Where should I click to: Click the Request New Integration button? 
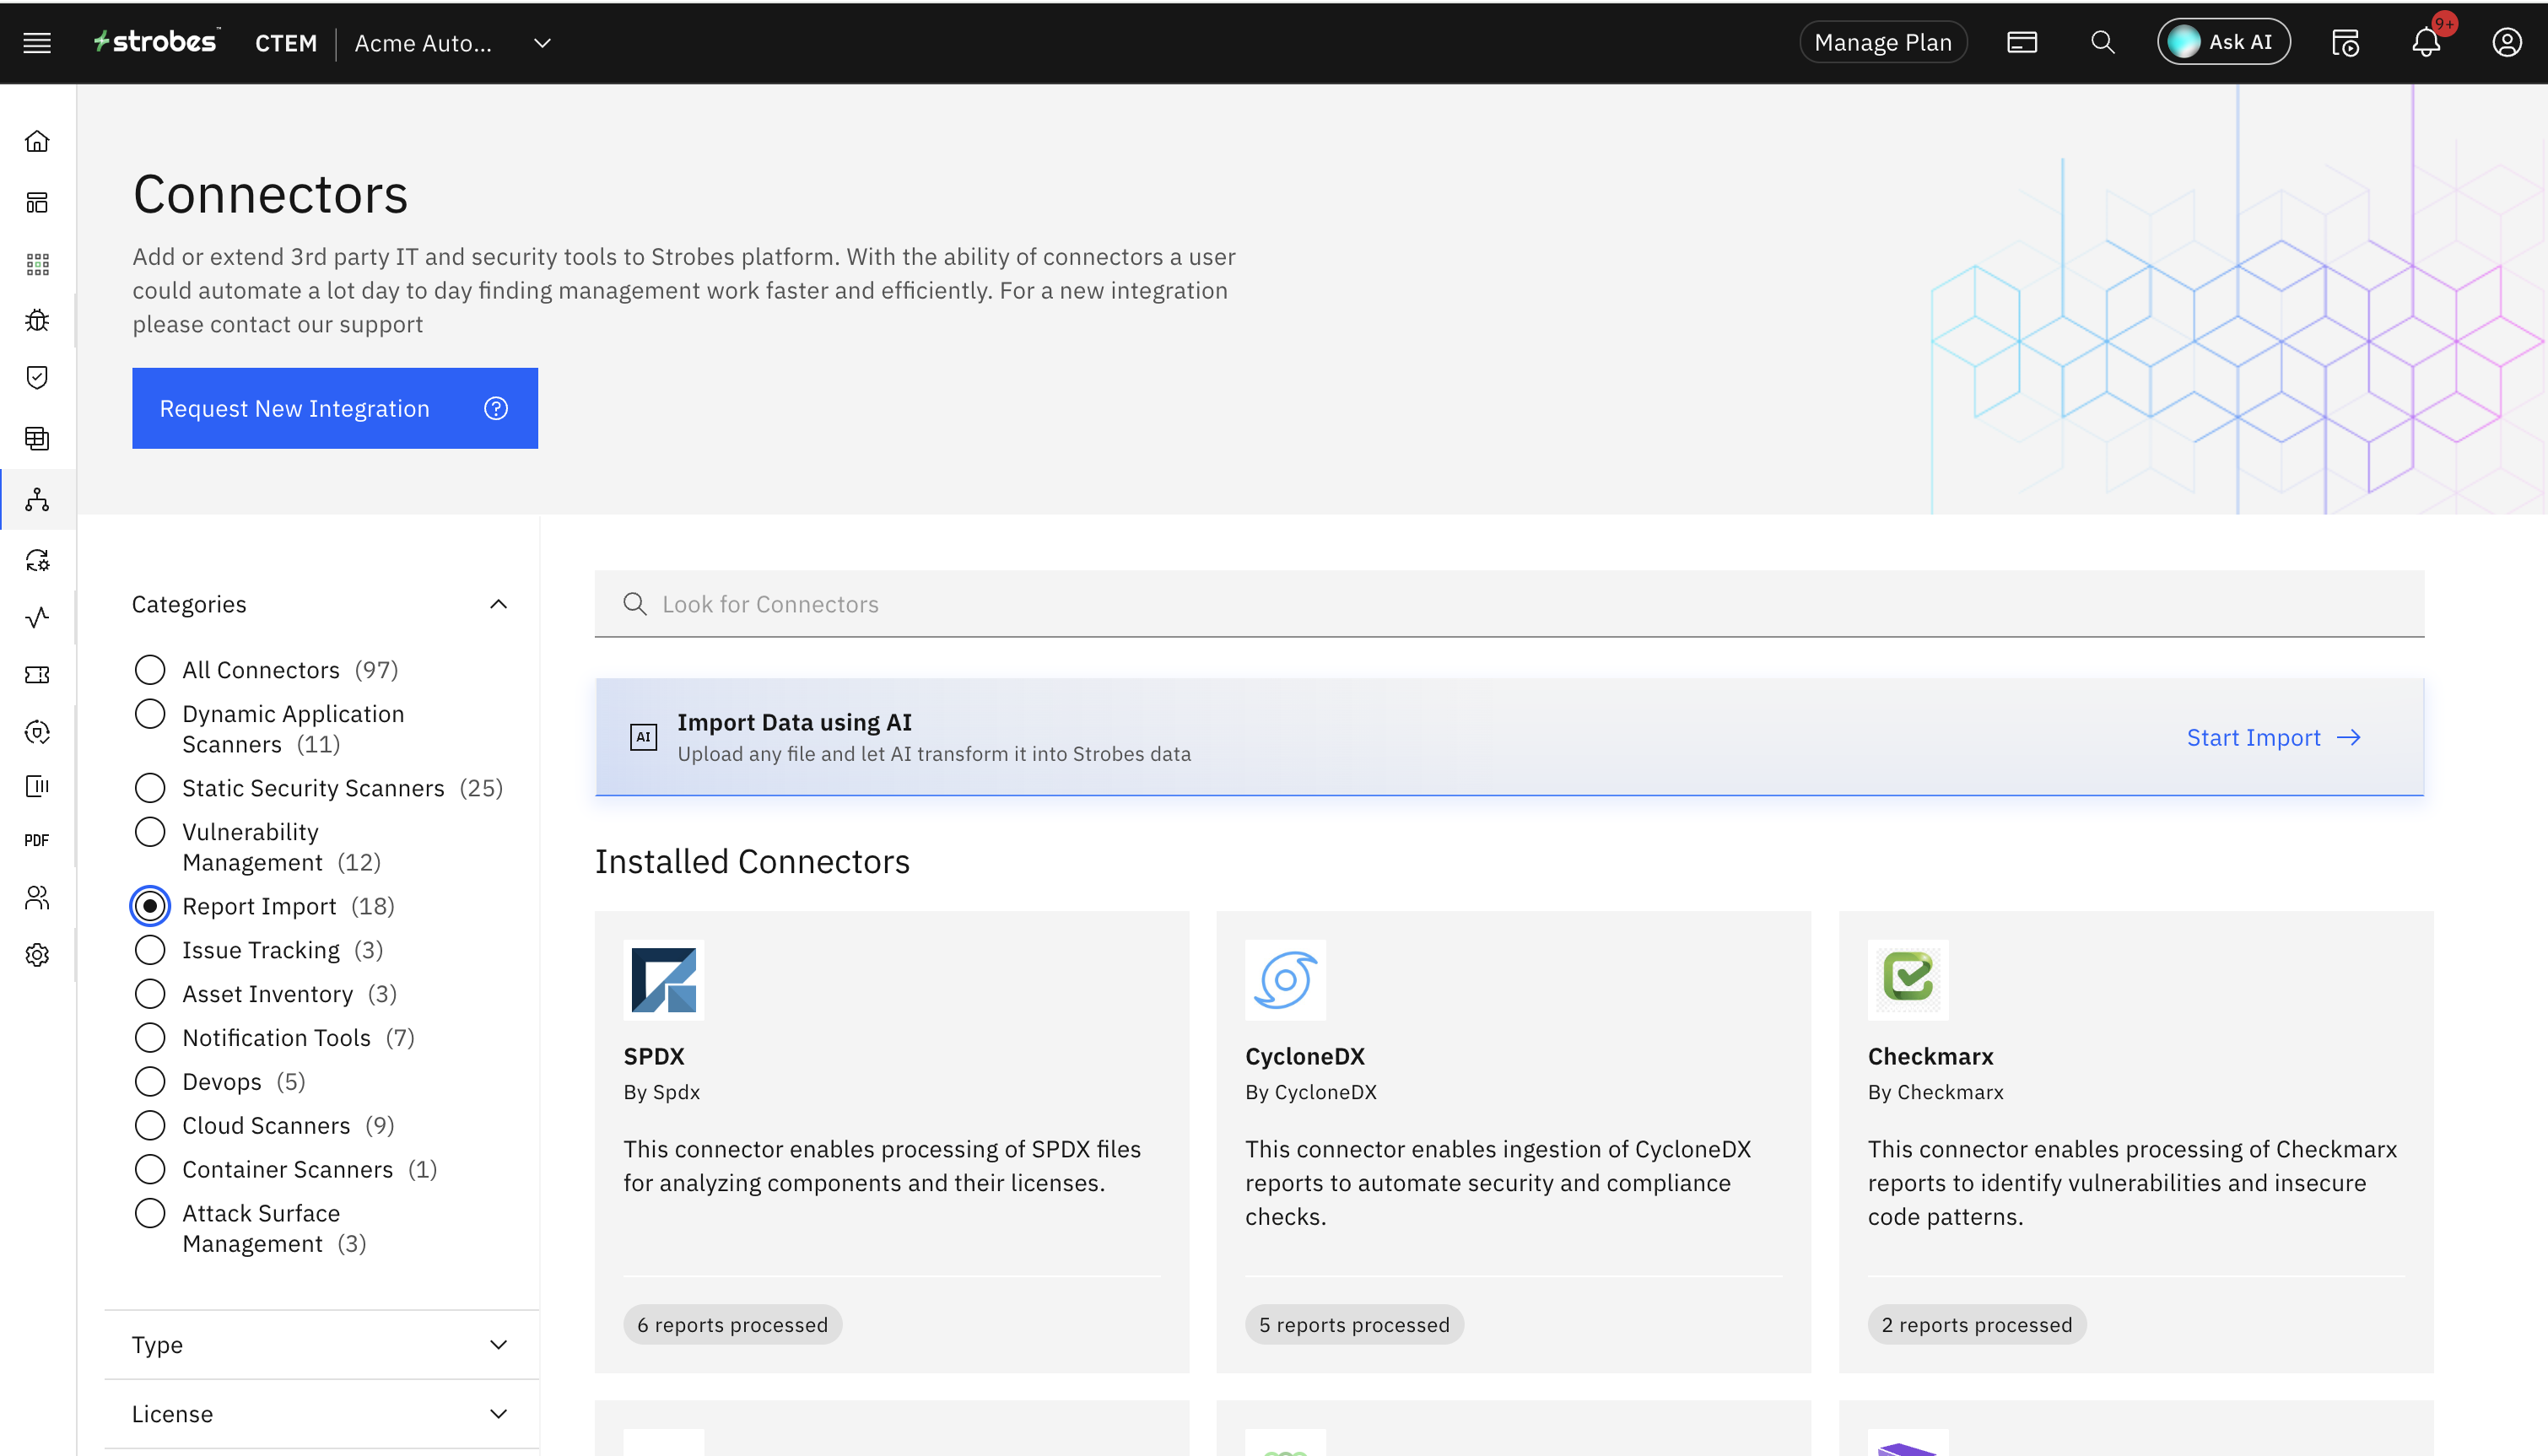(334, 408)
